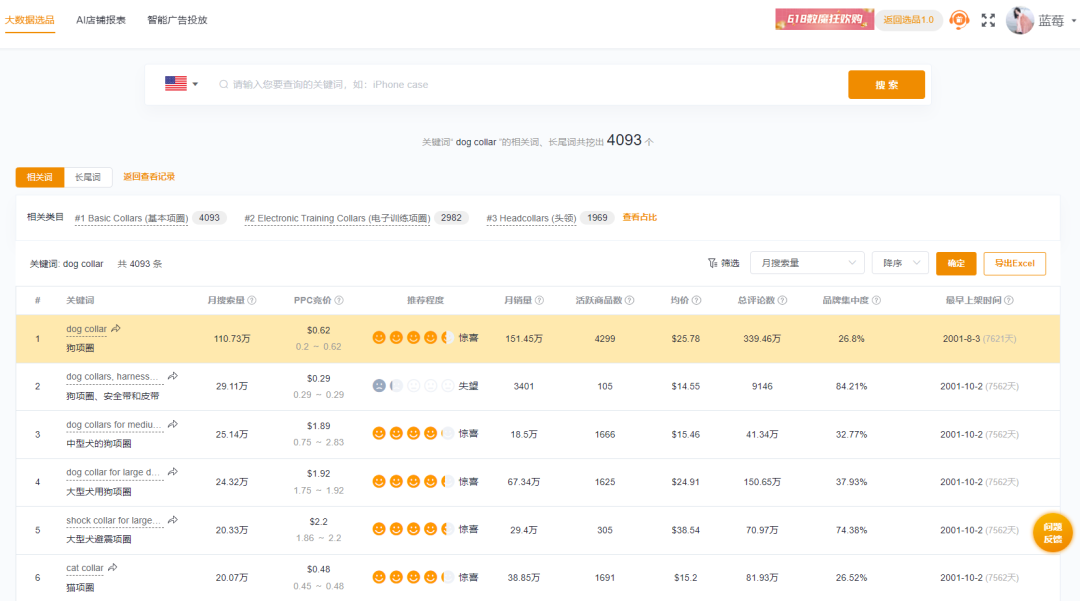Click the 问题反馈 floating feedback button
The width and height of the screenshot is (1080, 601).
click(1052, 532)
